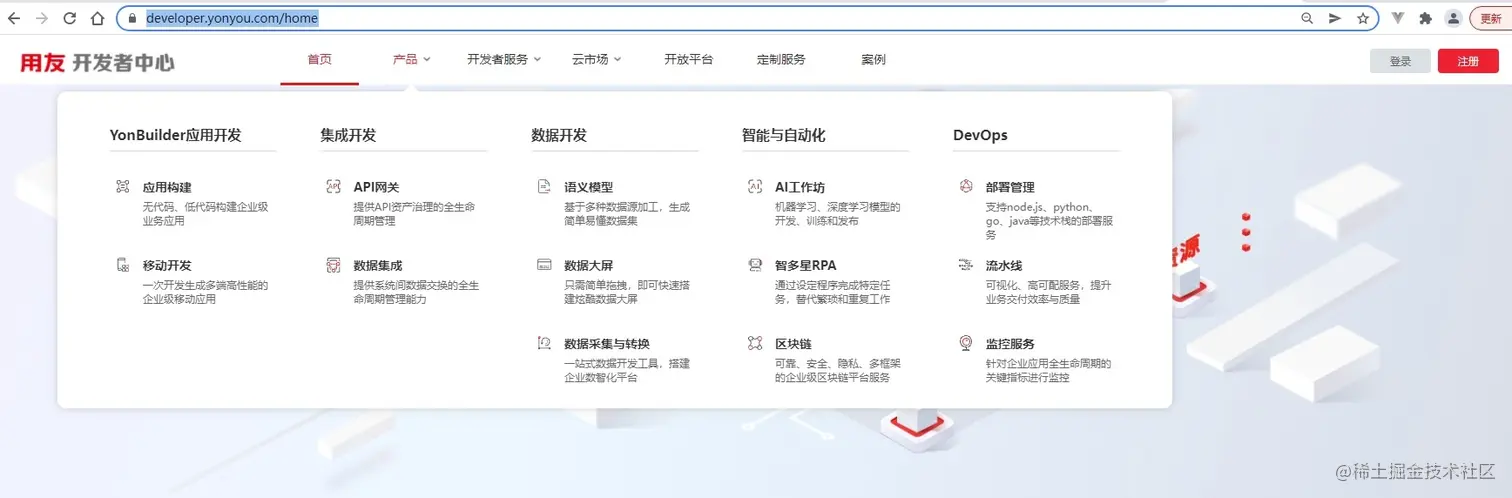Click the 智多星RPA robot icon

756,265
